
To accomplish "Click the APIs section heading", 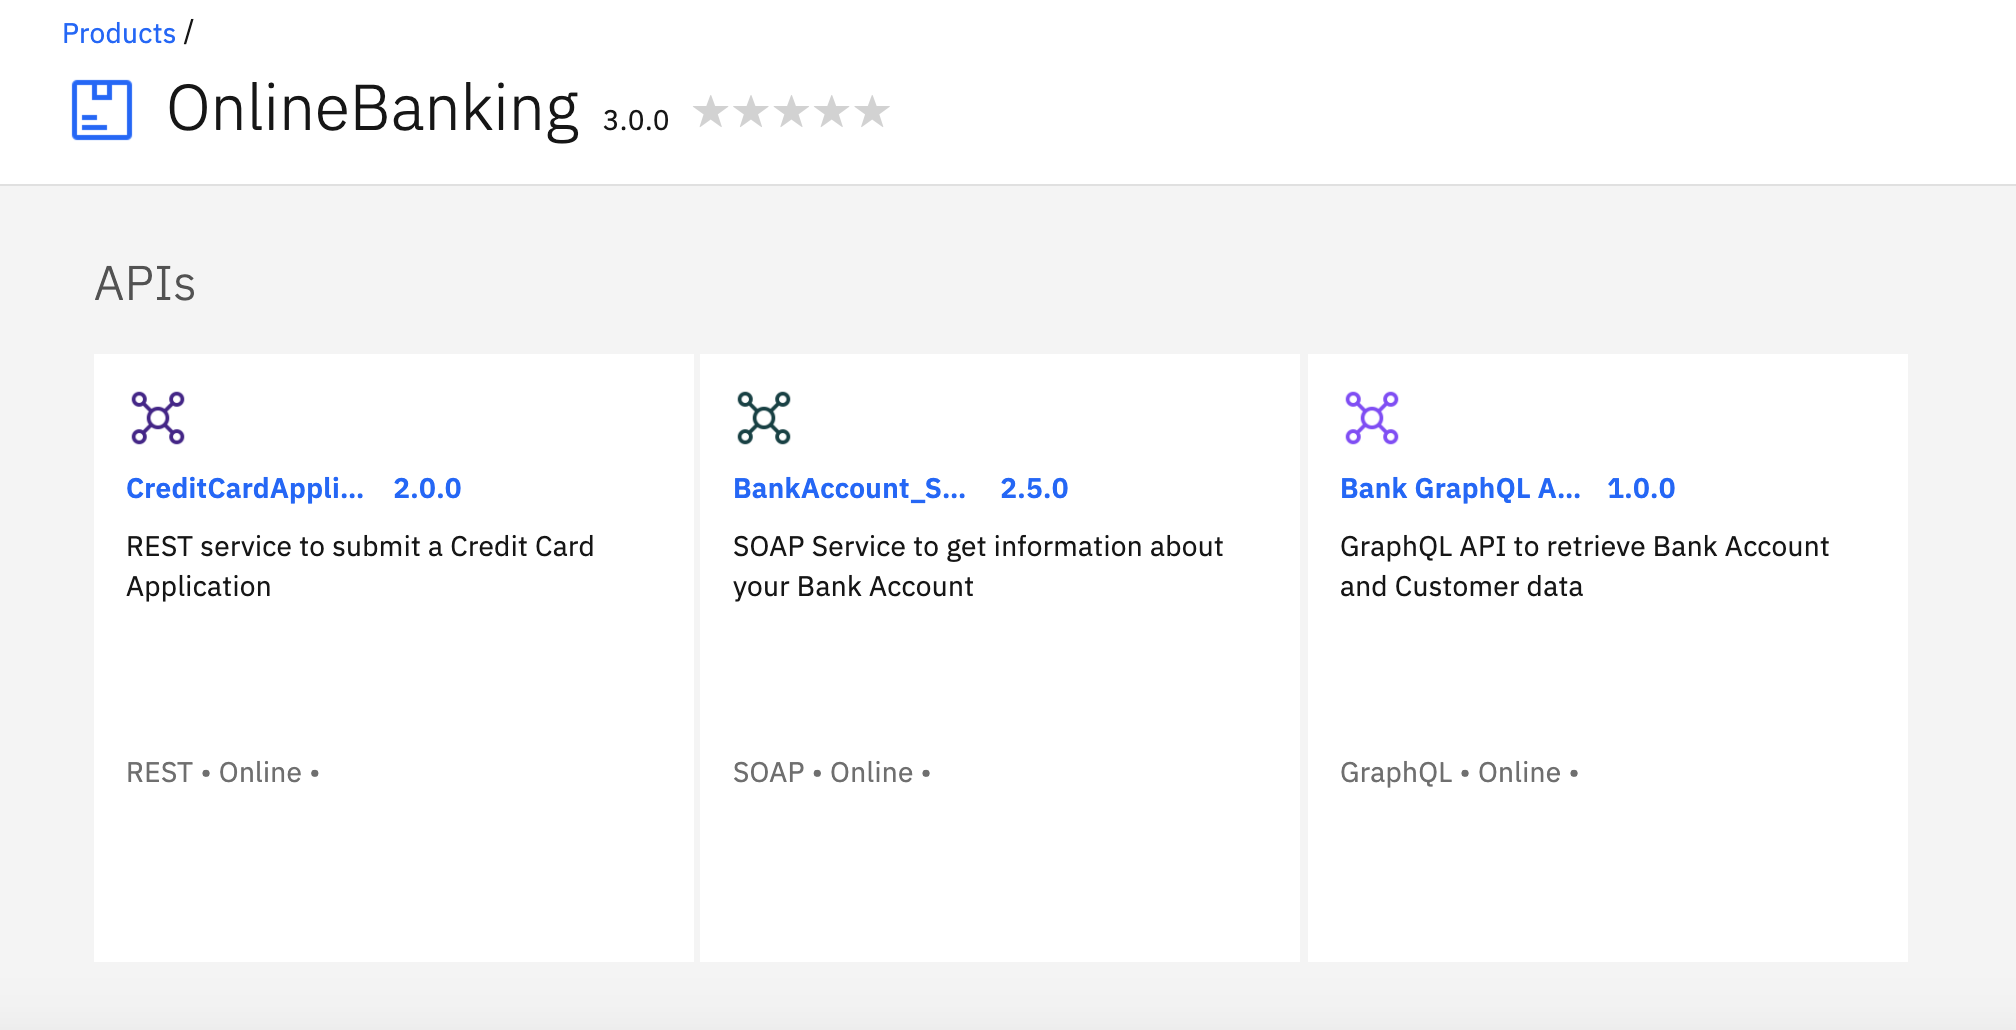I will coord(145,283).
